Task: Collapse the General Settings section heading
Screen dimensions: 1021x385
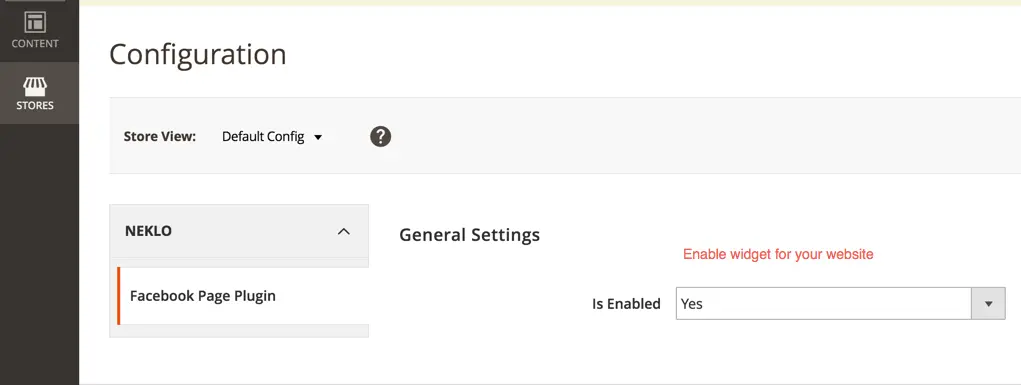Action: pyautogui.click(x=469, y=235)
